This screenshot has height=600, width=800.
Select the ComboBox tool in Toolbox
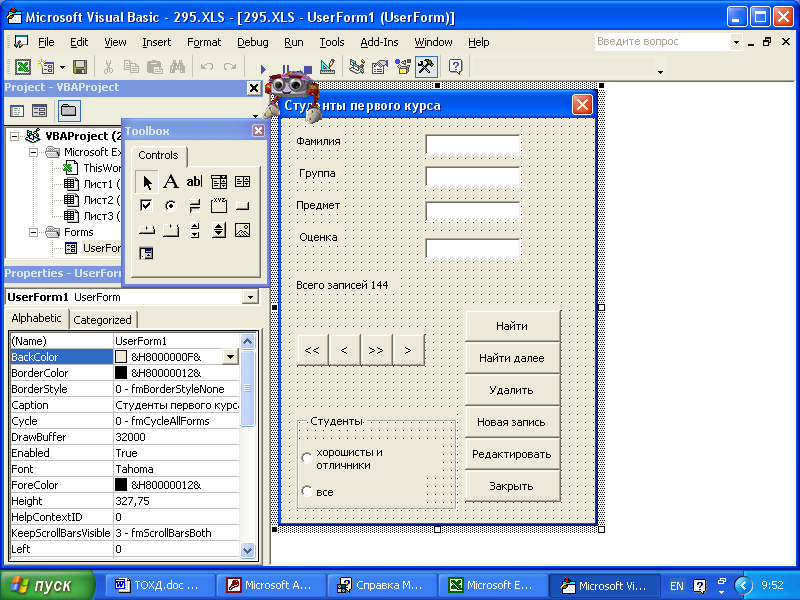pos(219,182)
